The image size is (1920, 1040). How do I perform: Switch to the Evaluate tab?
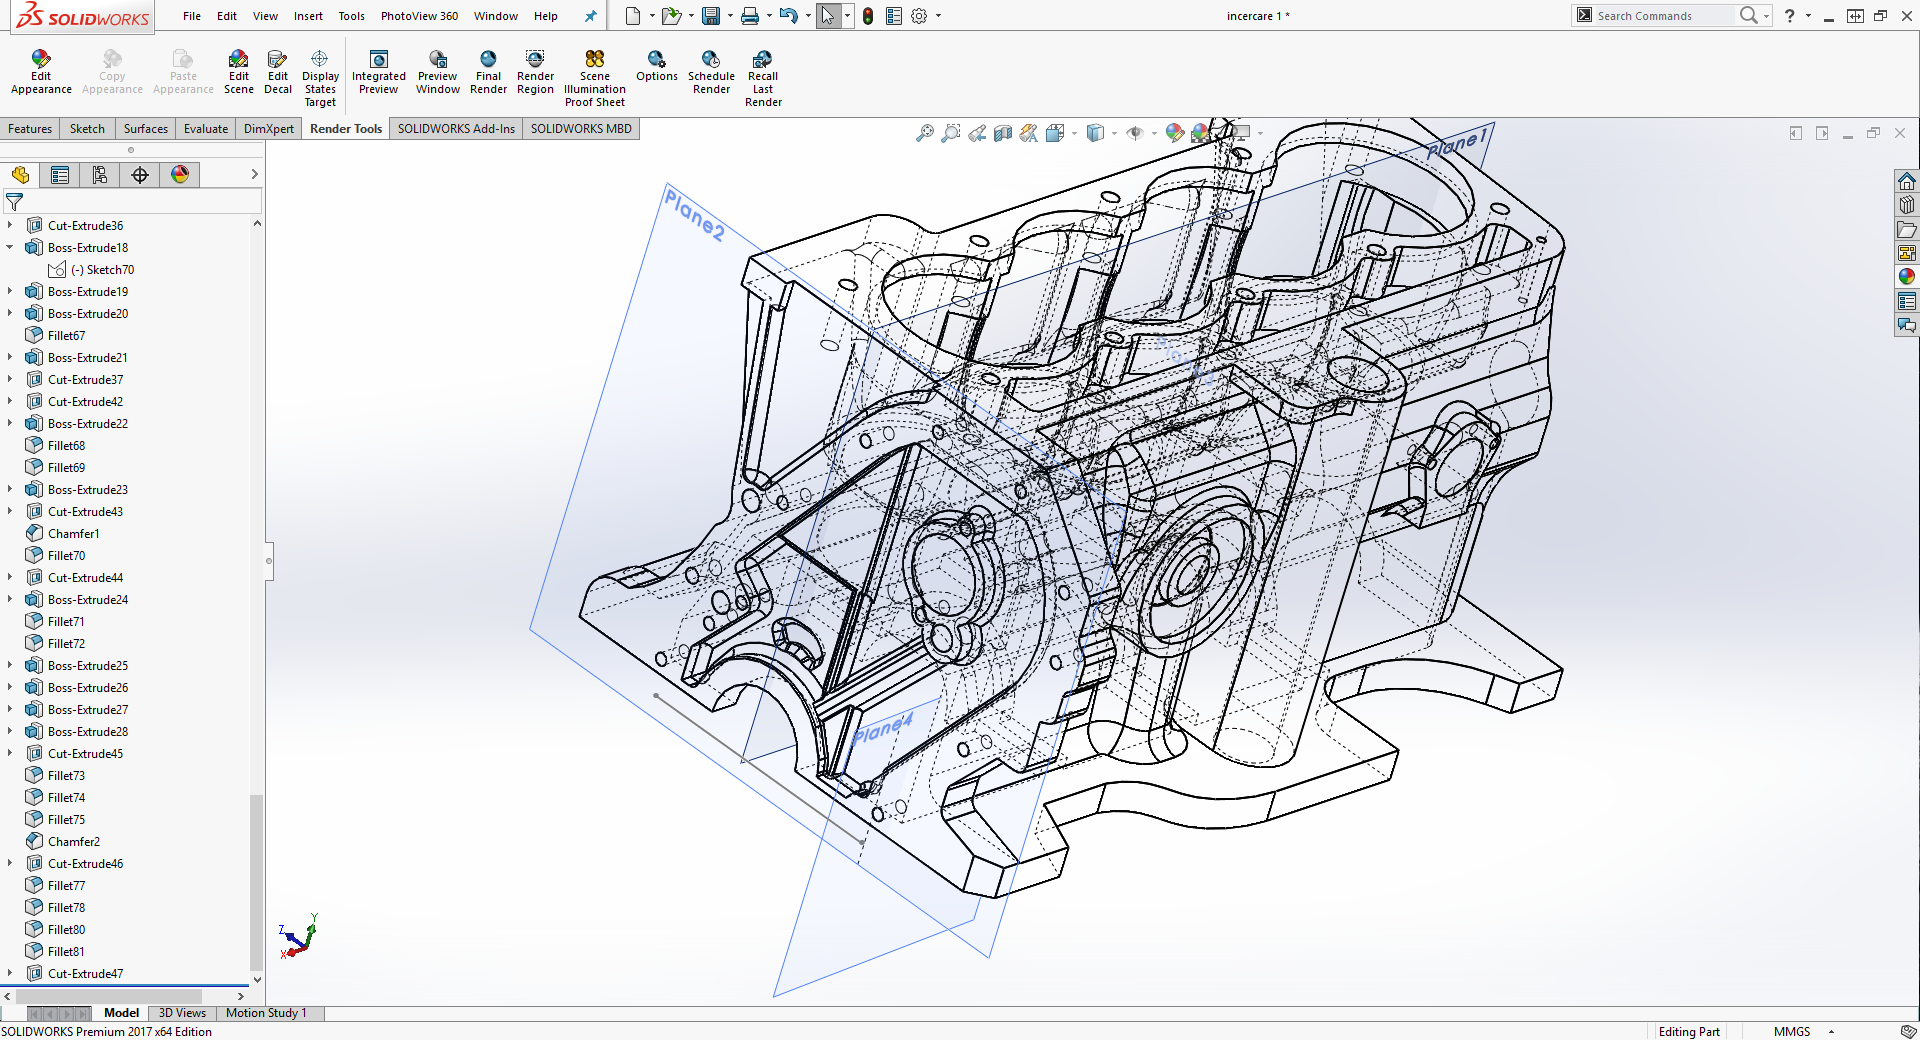click(206, 129)
